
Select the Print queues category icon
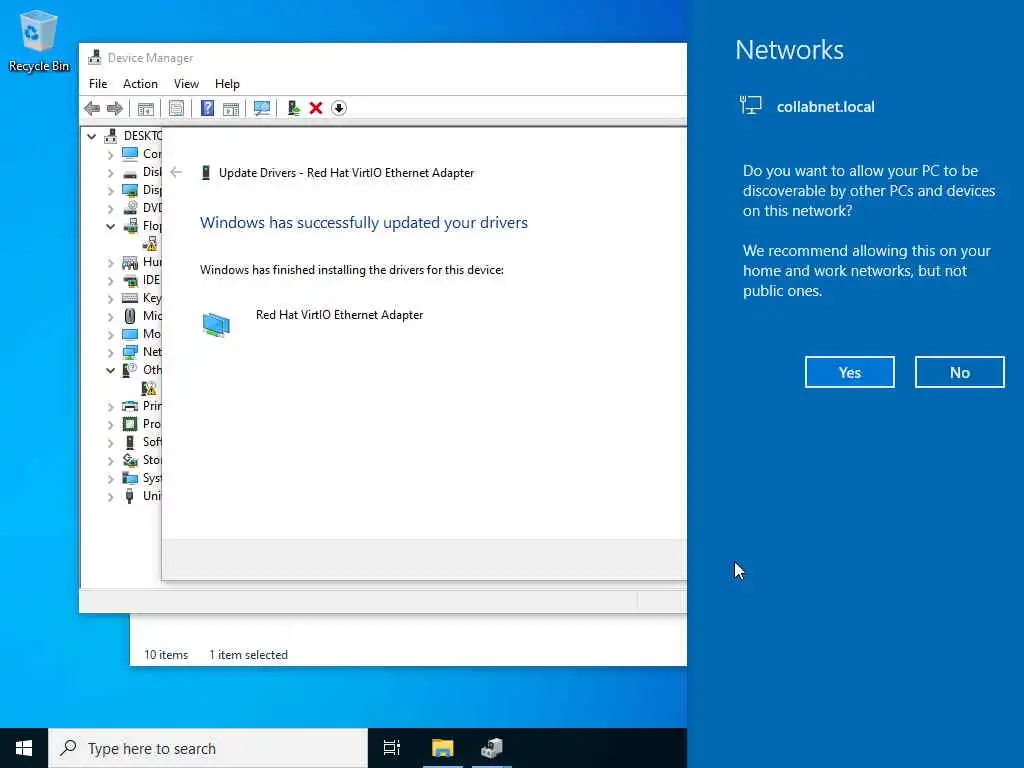(x=130, y=406)
